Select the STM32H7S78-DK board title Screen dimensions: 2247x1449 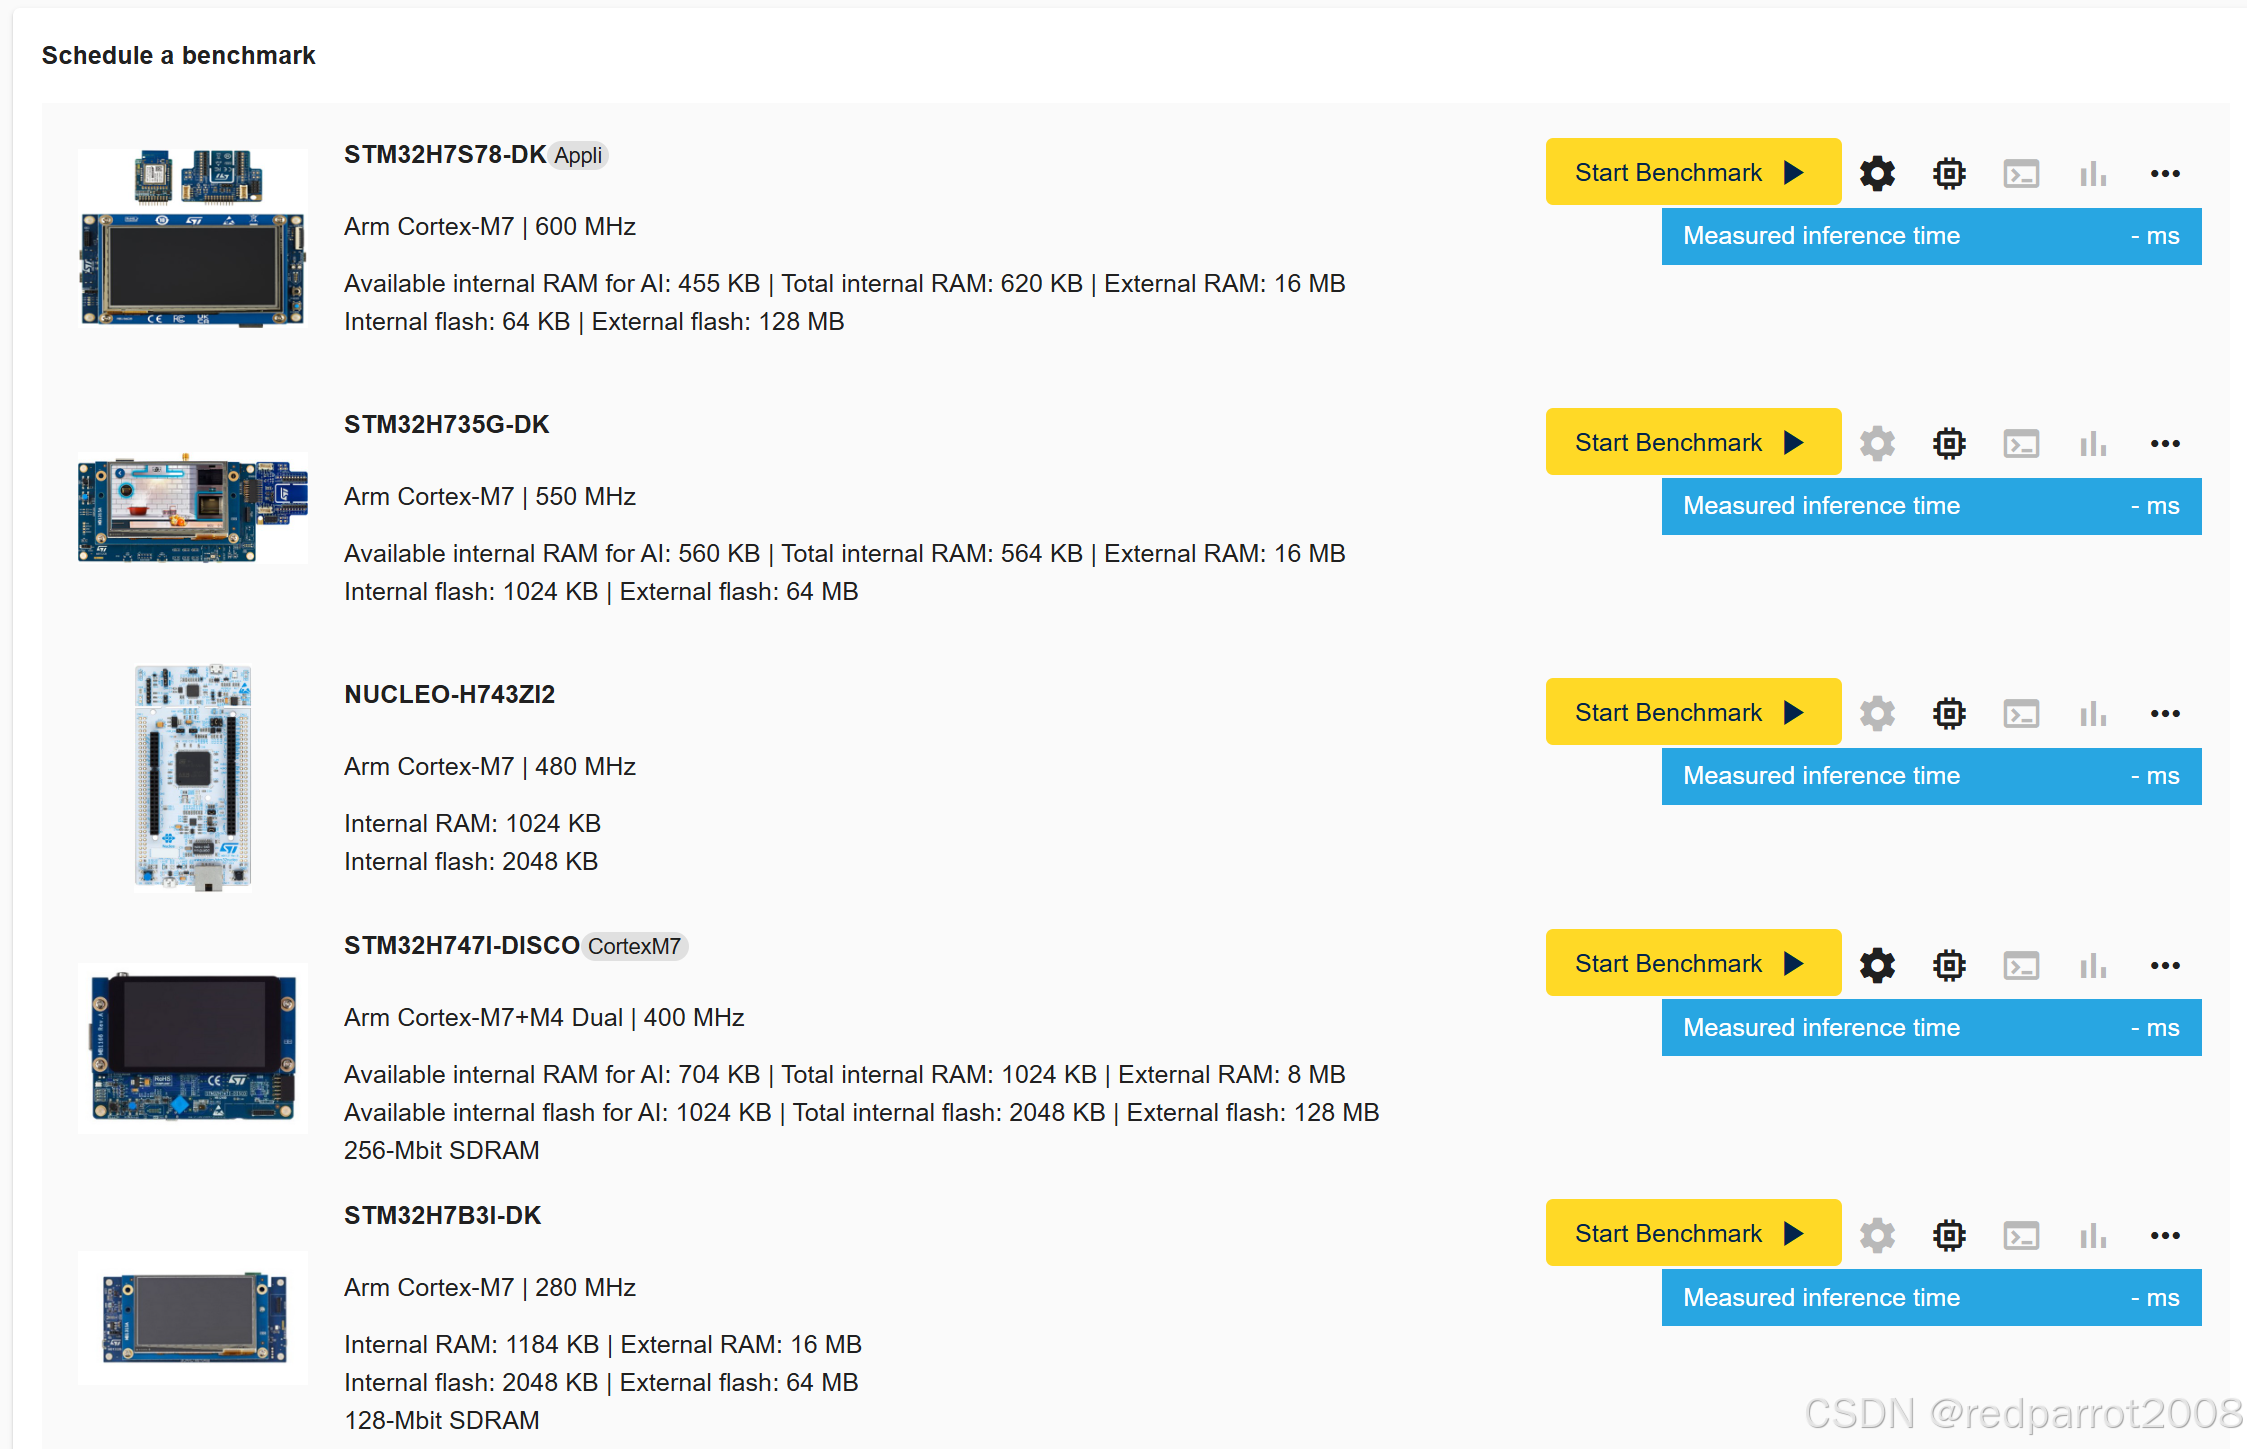pyautogui.click(x=445, y=155)
